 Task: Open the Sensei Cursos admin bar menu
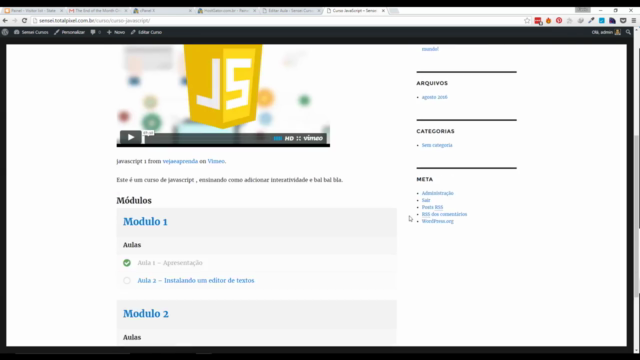point(31,32)
